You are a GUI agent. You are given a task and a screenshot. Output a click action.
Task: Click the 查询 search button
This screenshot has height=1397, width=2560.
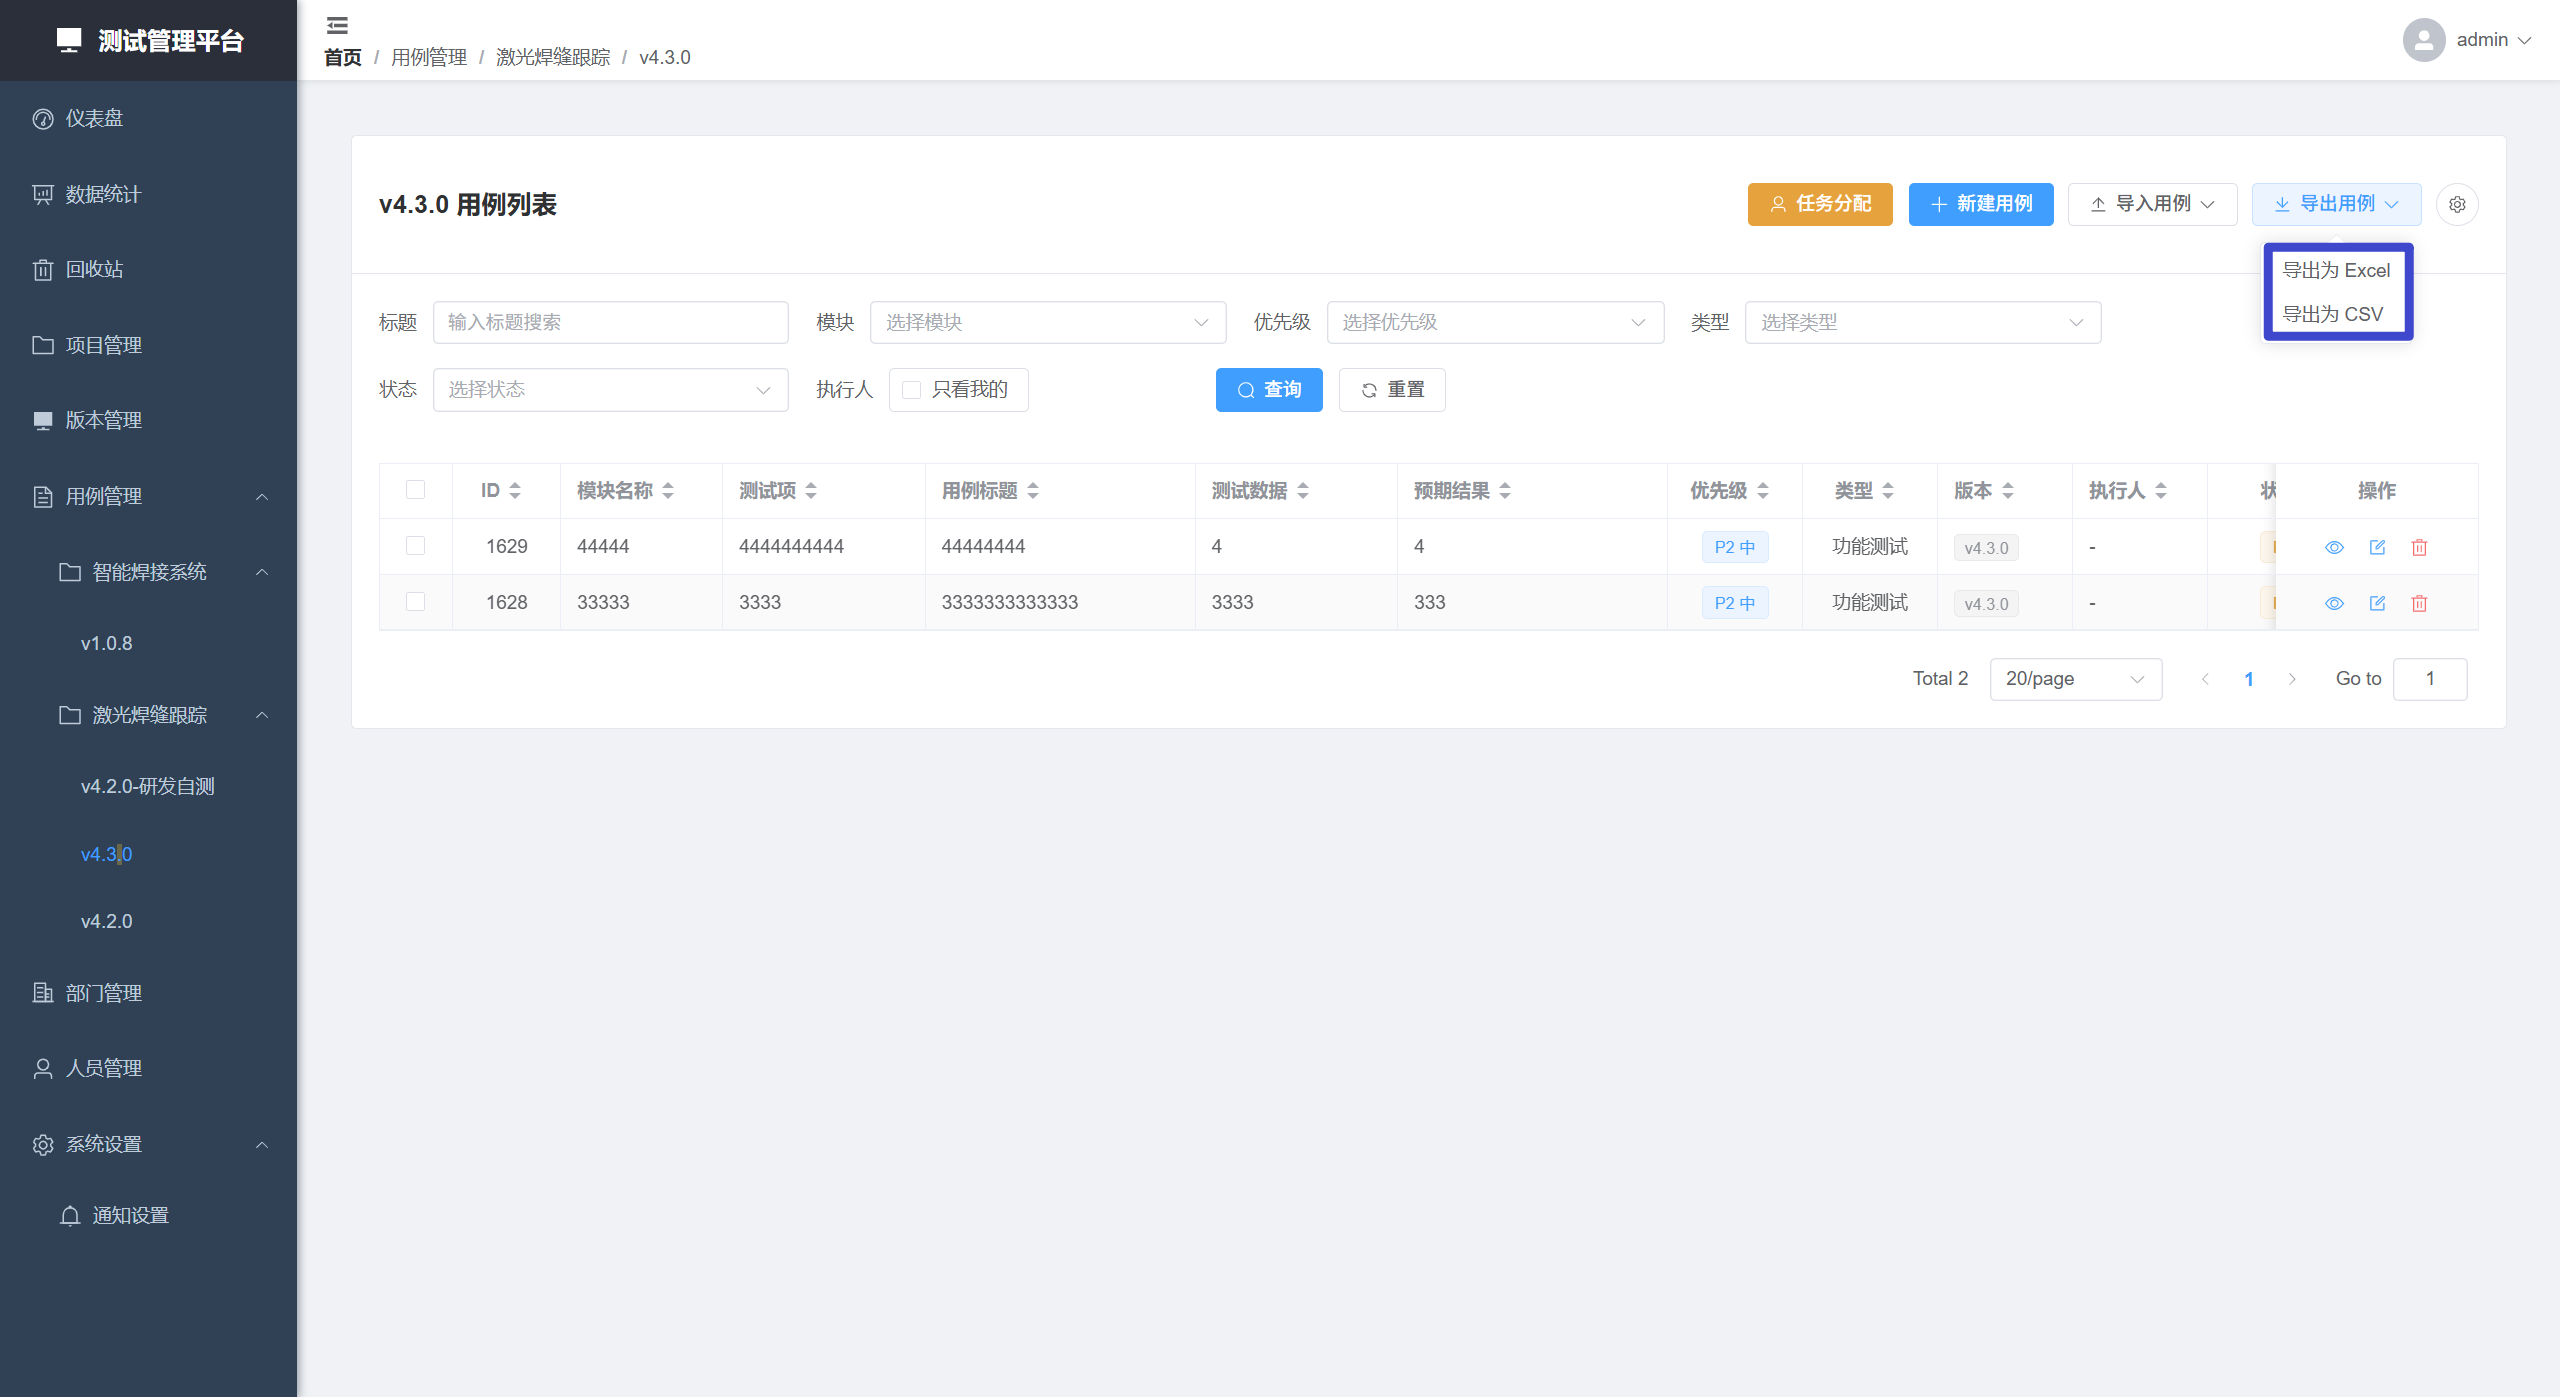(1268, 390)
